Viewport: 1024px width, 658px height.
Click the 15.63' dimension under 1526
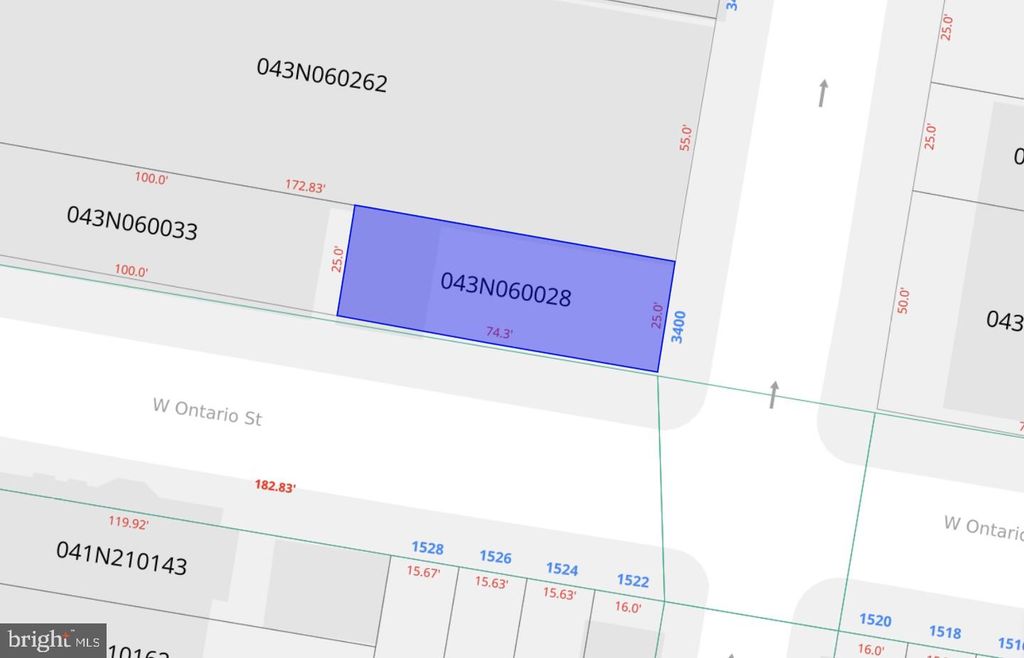491,582
